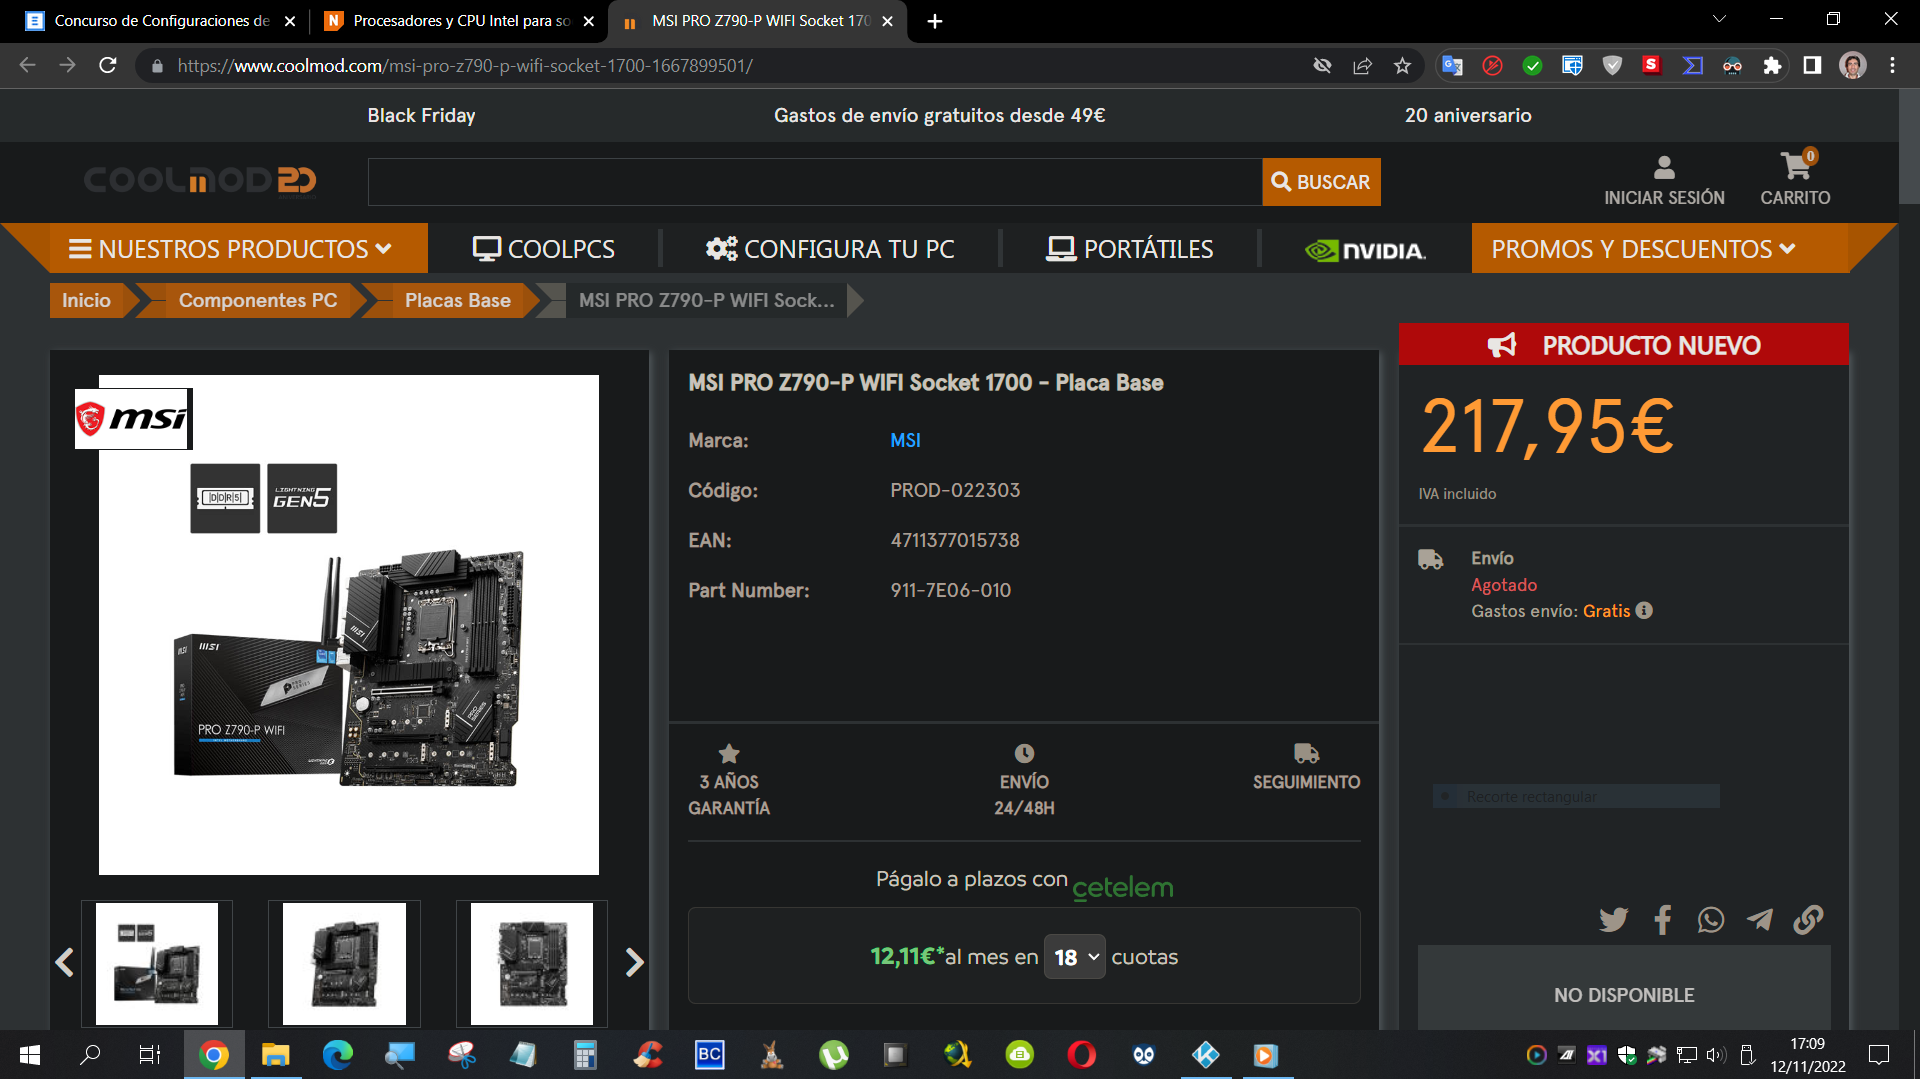Launch Microsoft Edge from taskbar
1920x1079 pixels.
click(x=337, y=1055)
